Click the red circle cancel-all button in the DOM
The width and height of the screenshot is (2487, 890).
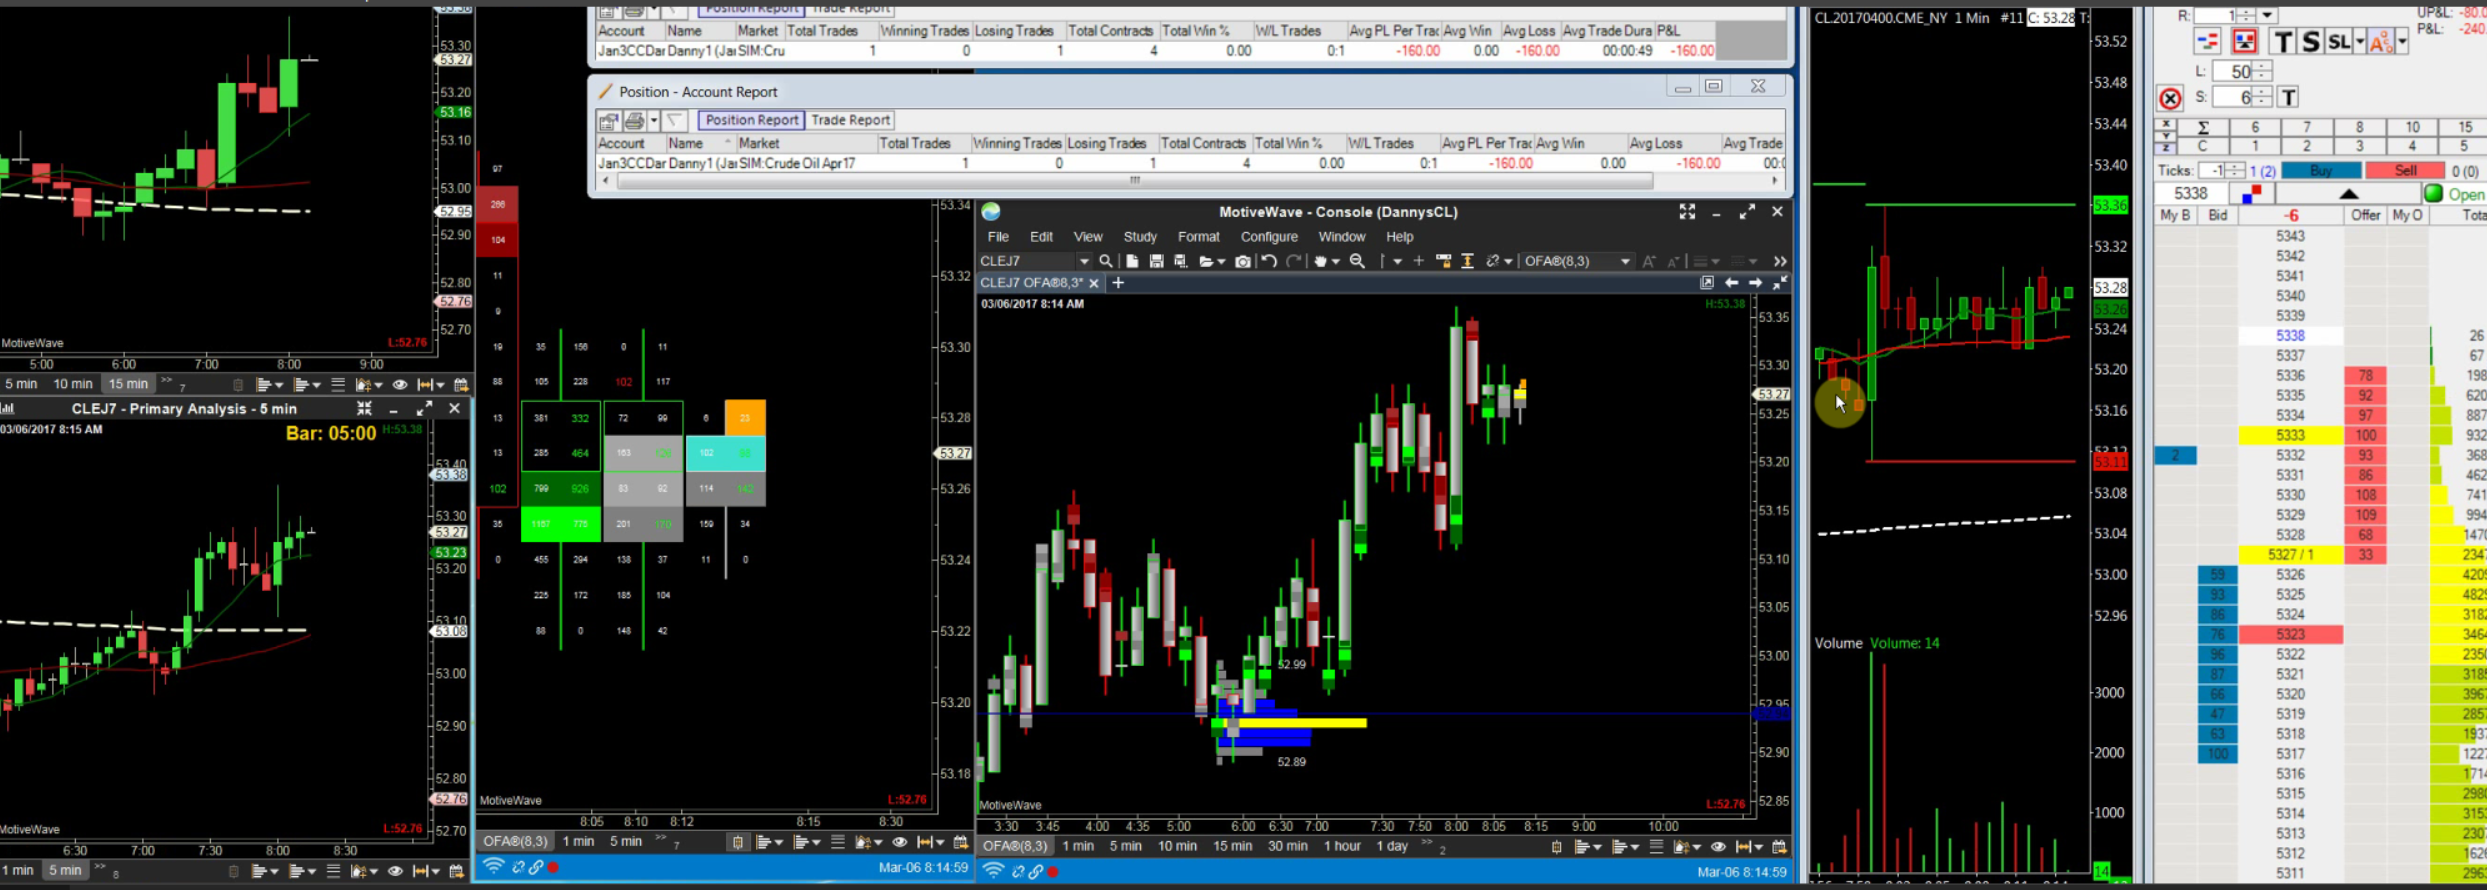coord(2170,99)
